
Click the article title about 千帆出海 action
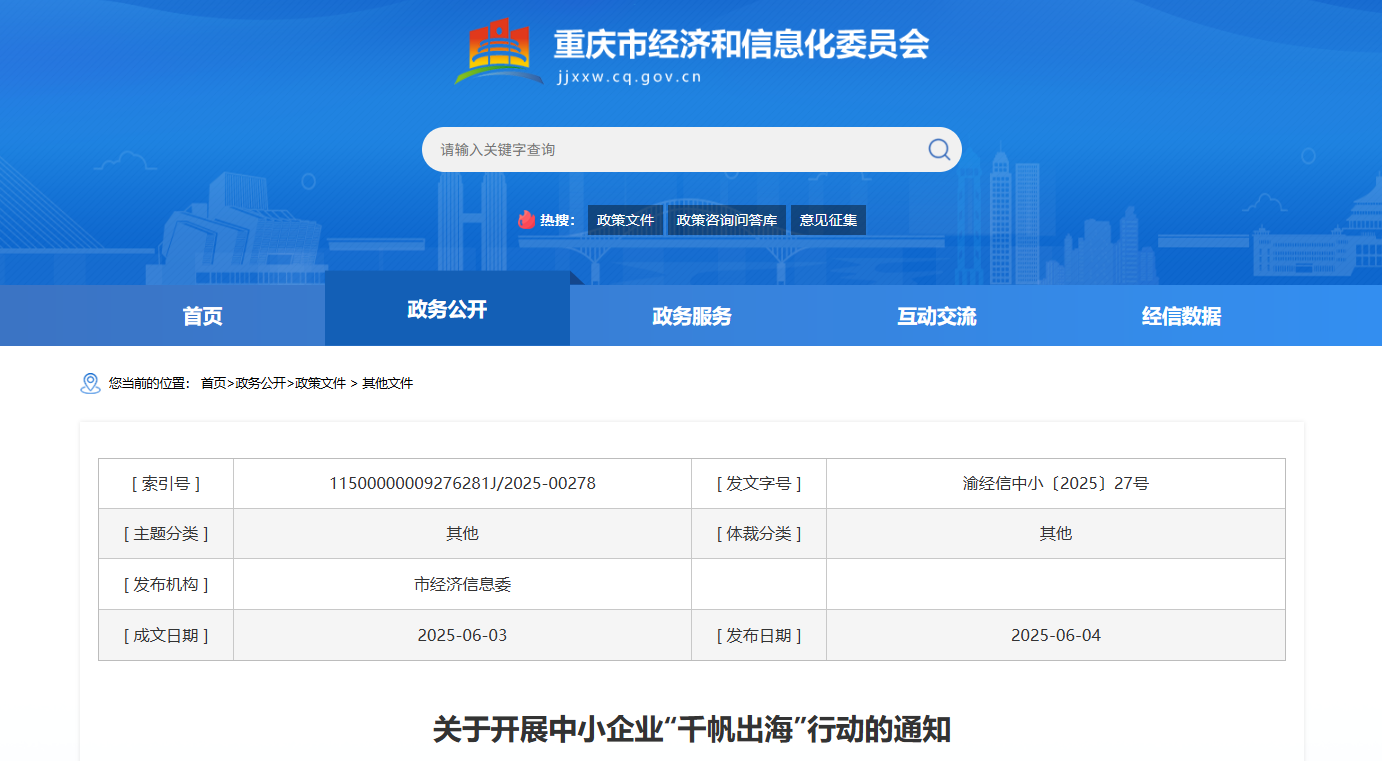691,729
